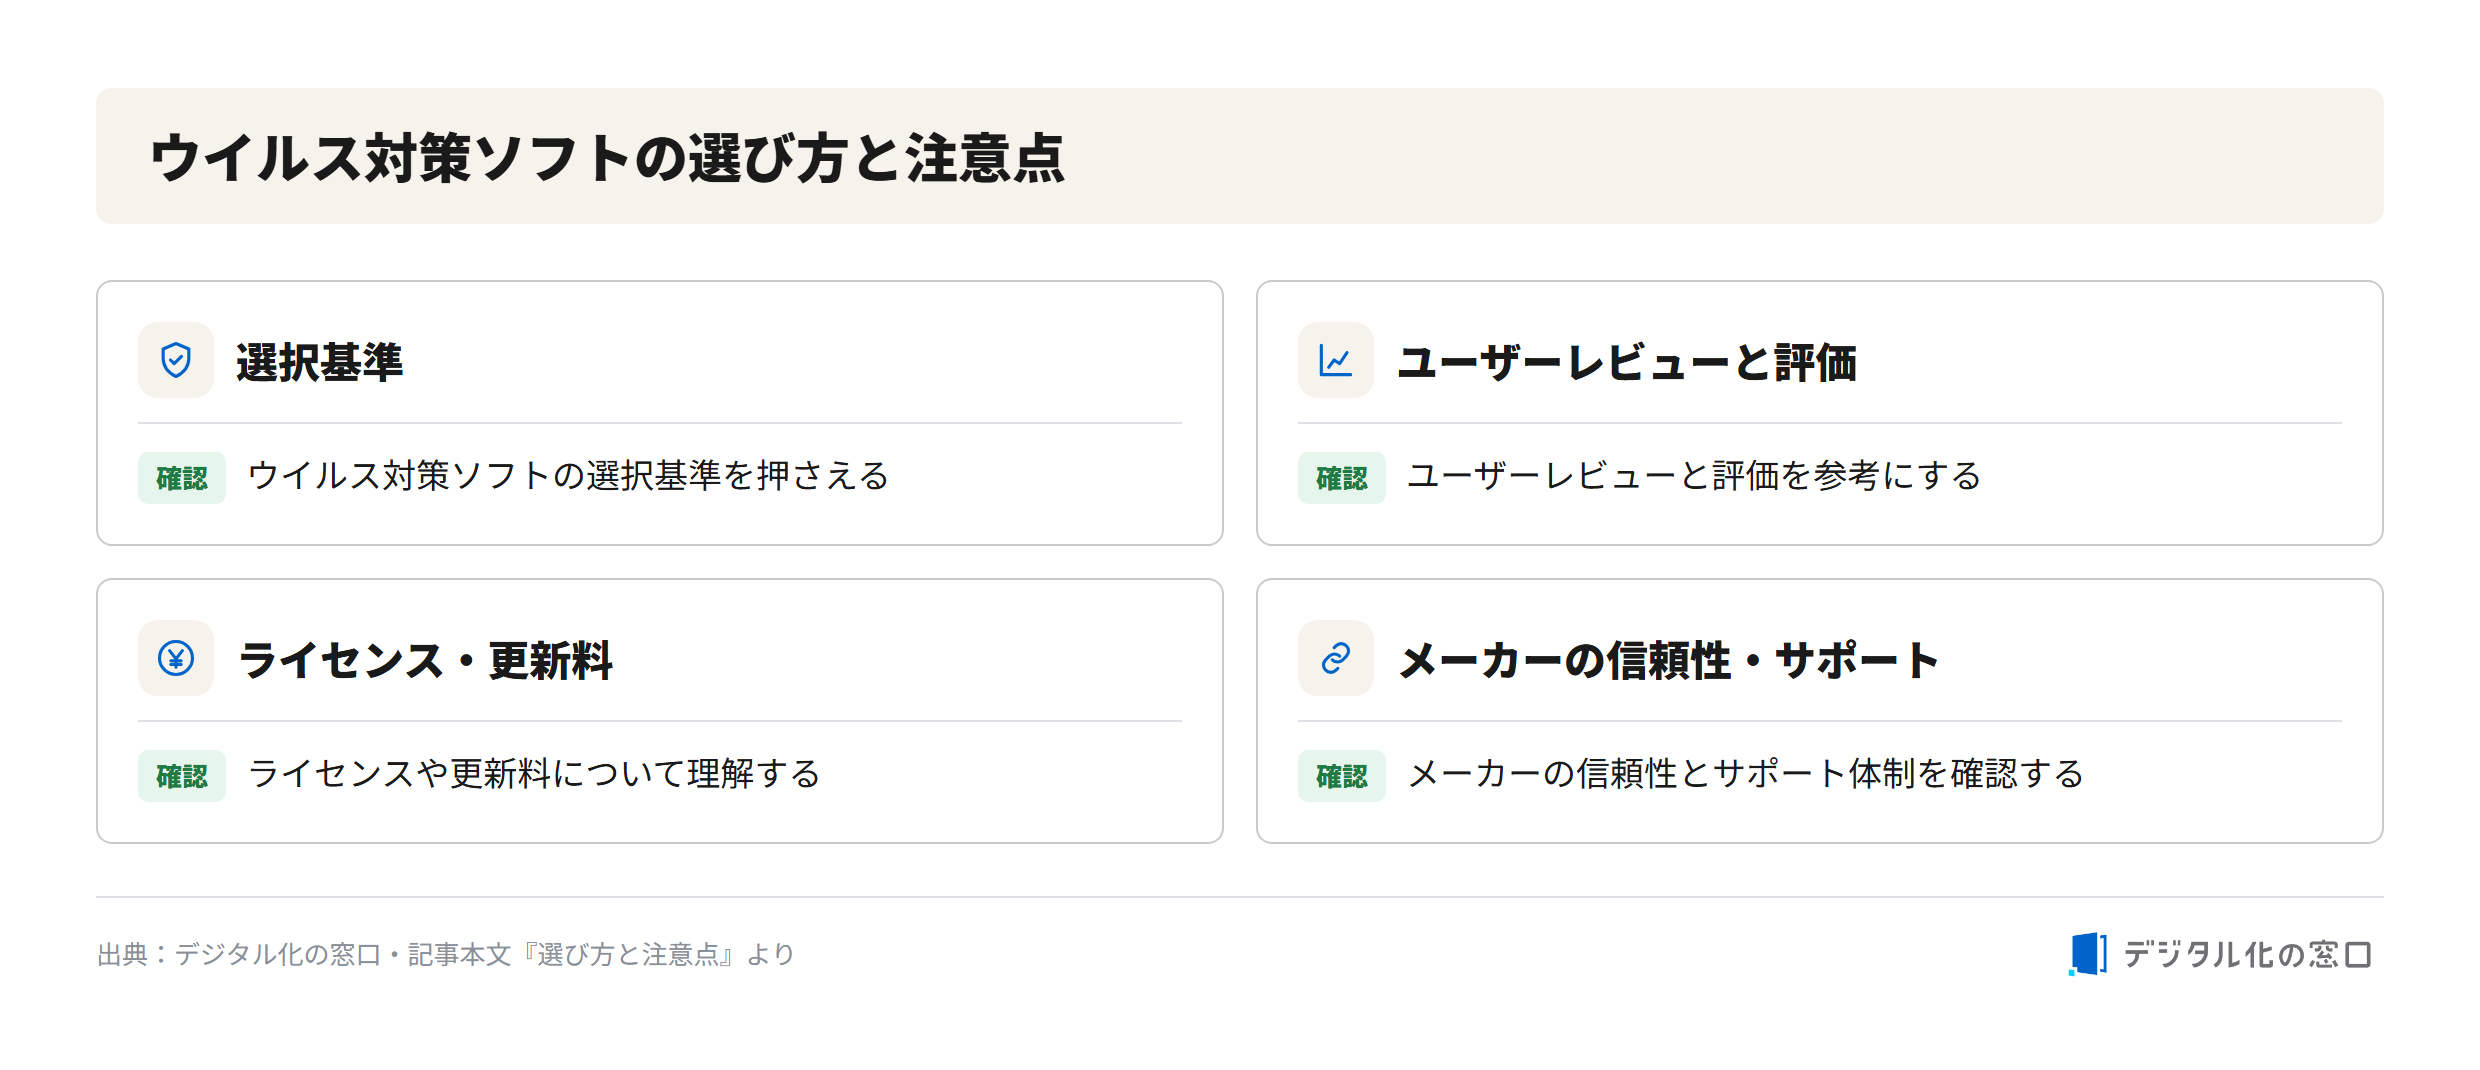Click the main title ウイルス対策ソフトの選び方と注意点
This screenshot has height=1070, width=2480.
(608, 158)
